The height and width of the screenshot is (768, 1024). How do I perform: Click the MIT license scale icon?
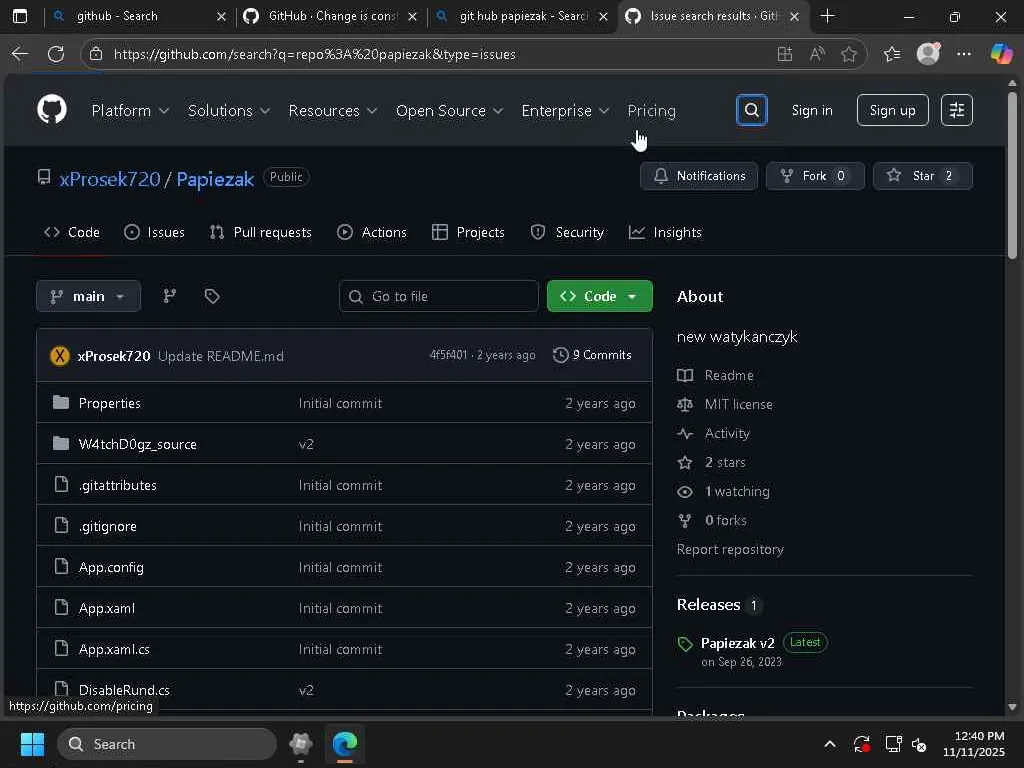pyautogui.click(x=684, y=404)
